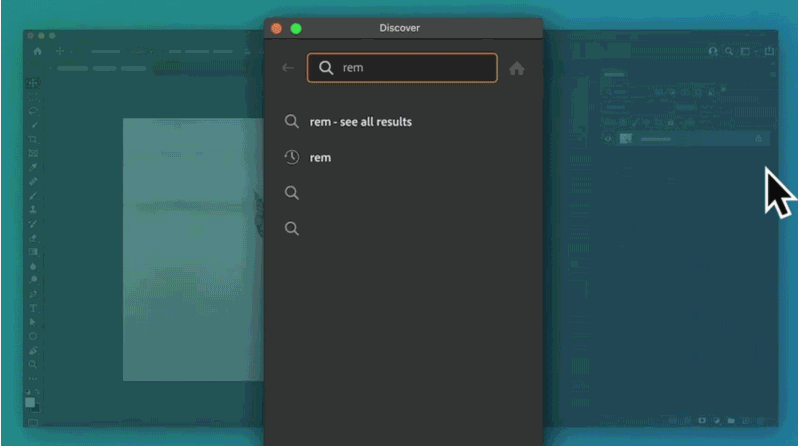Toggle the layer visibility eye in Layers panel
The image size is (798, 446).
pyautogui.click(x=608, y=138)
